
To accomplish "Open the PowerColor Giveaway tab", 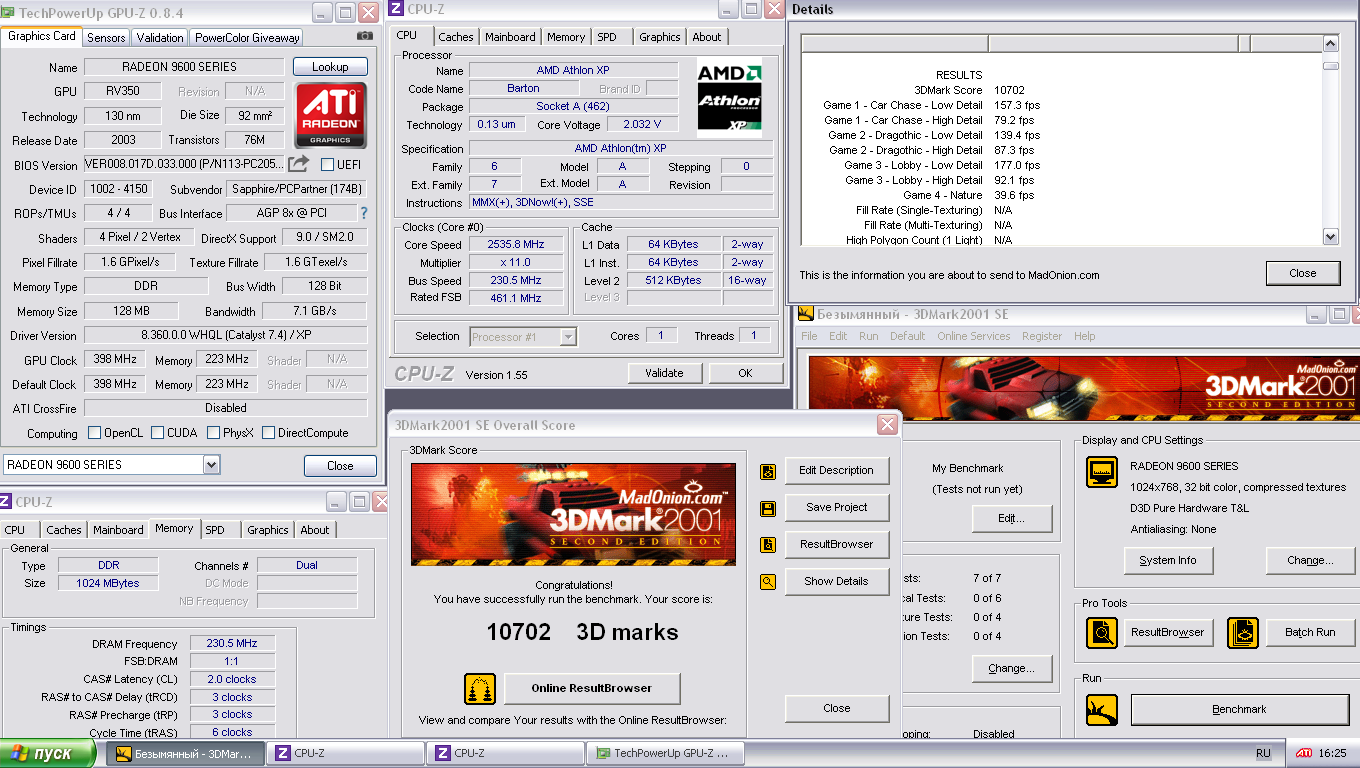I will [247, 38].
